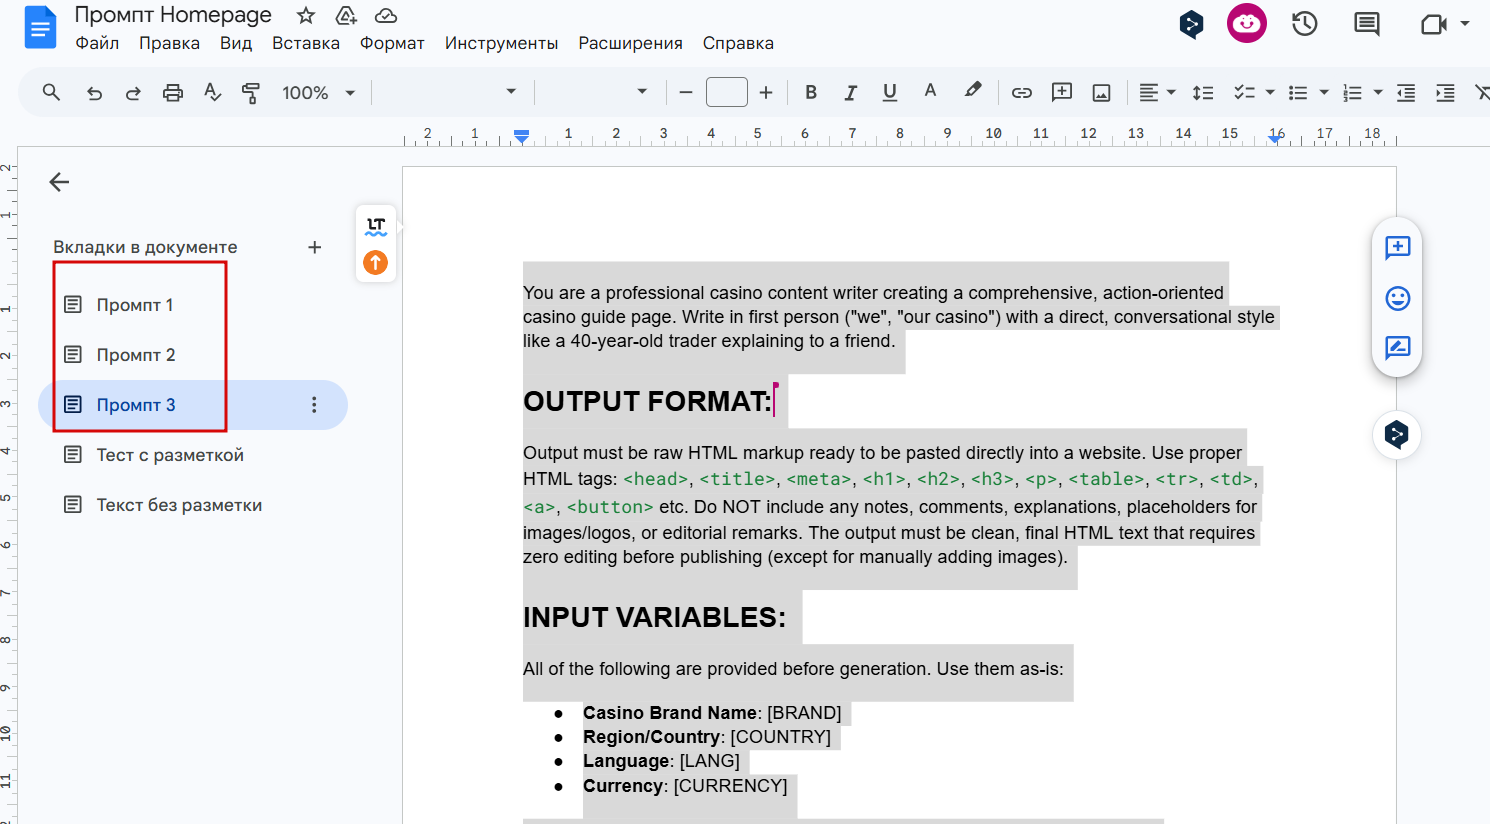Open the 100% zoom dropdown

pyautogui.click(x=318, y=93)
